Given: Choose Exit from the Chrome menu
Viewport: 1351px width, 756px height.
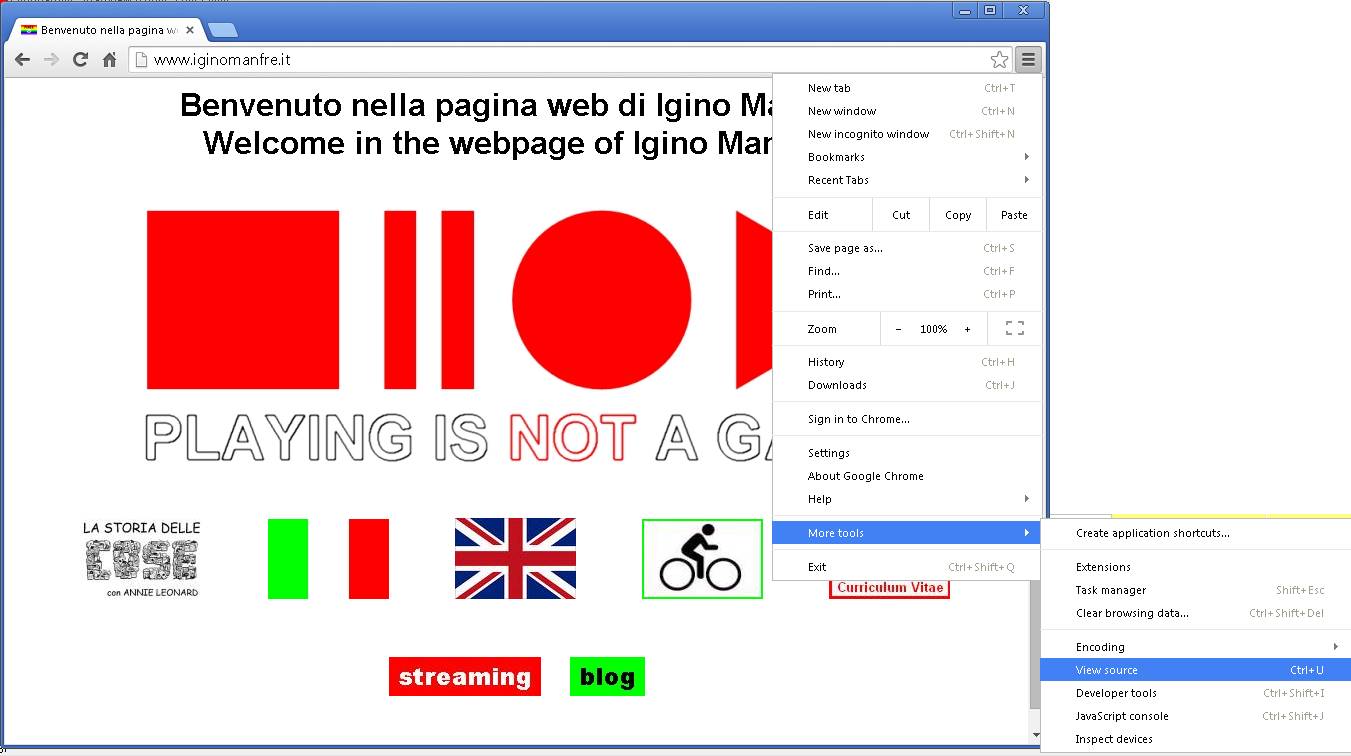Looking at the screenshot, I should click(x=907, y=567).
